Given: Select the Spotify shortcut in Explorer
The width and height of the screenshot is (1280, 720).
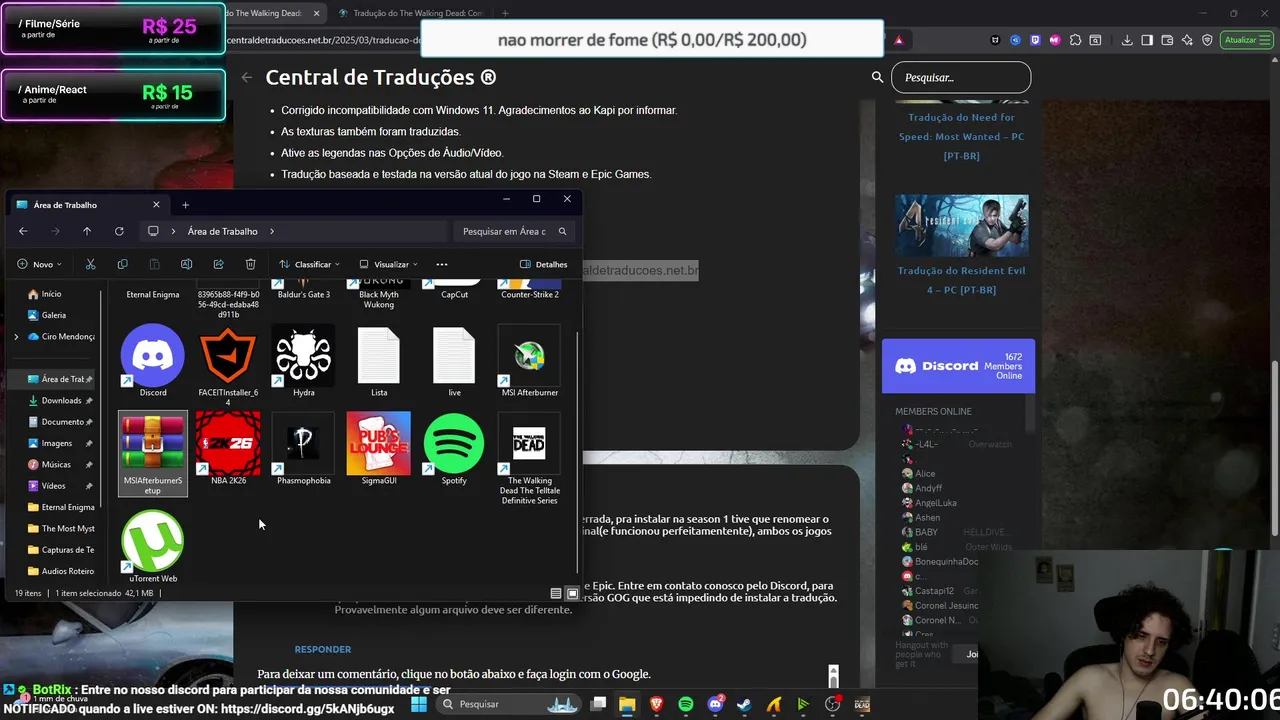Looking at the screenshot, I should point(454,449).
